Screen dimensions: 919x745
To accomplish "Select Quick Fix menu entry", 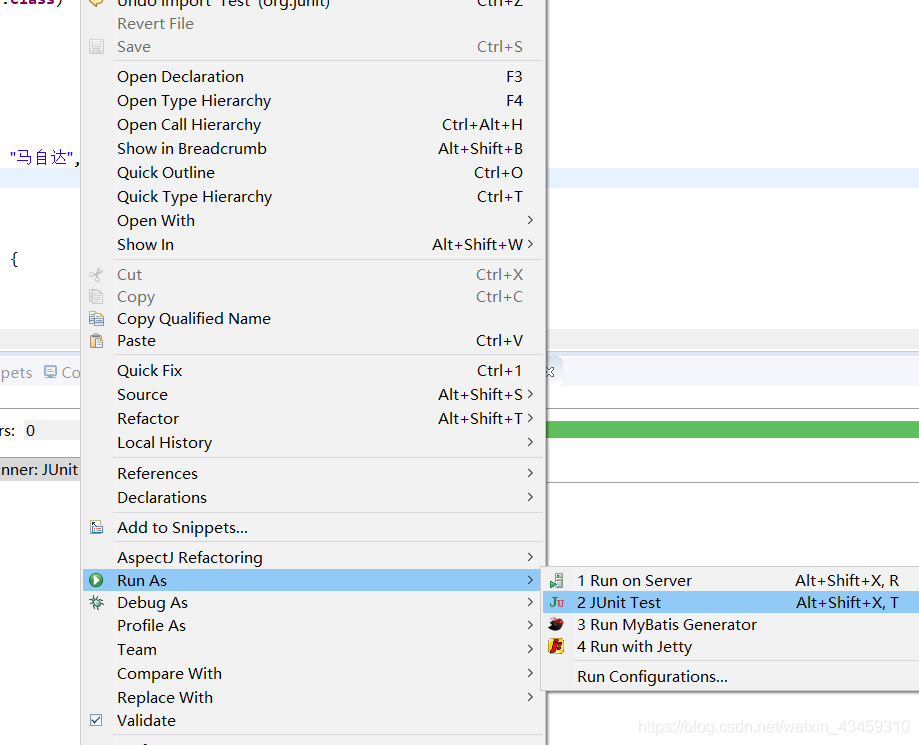I will (312, 370).
